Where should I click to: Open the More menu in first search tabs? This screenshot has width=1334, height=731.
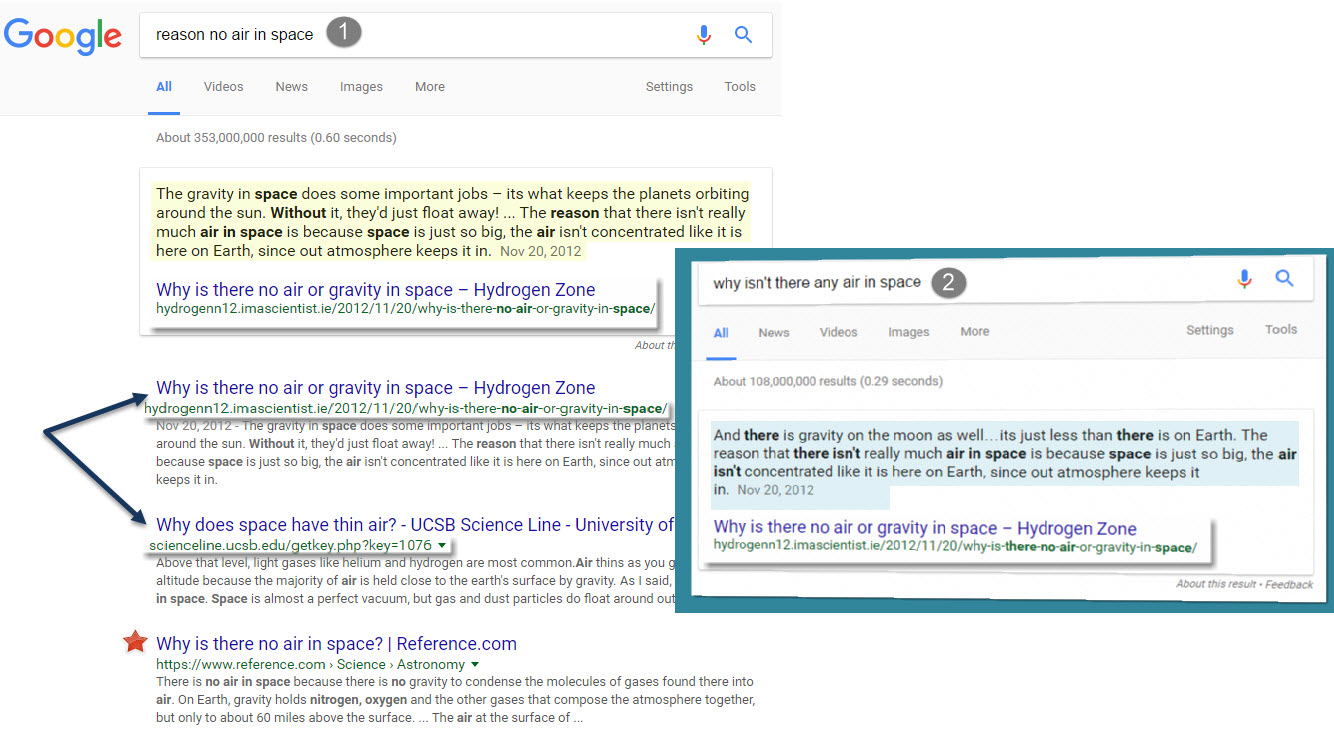(x=430, y=87)
